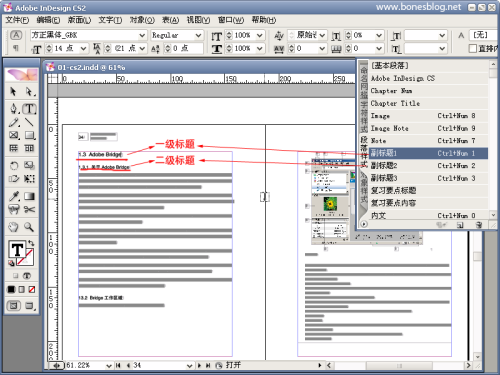Go to the first page button
The width and height of the screenshot is (500, 375).
tap(118, 366)
